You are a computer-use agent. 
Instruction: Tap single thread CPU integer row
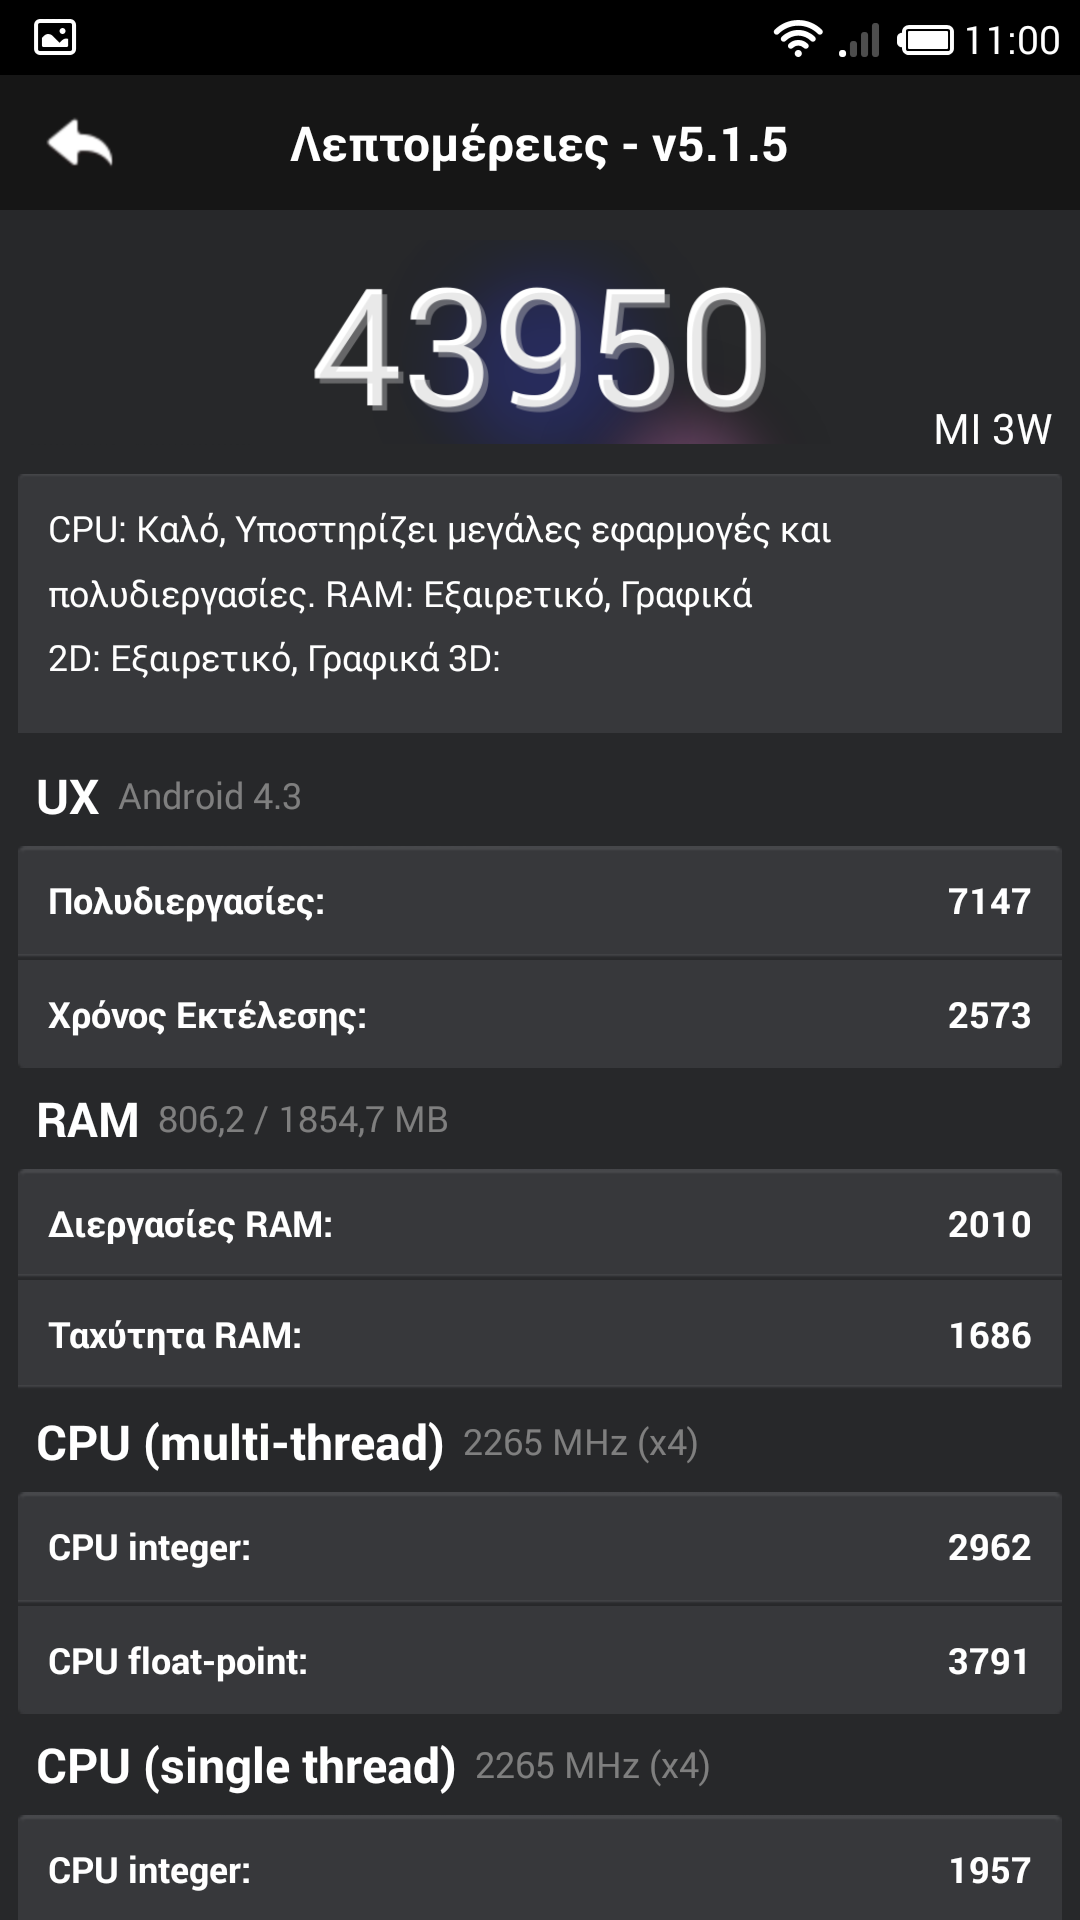[540, 1870]
